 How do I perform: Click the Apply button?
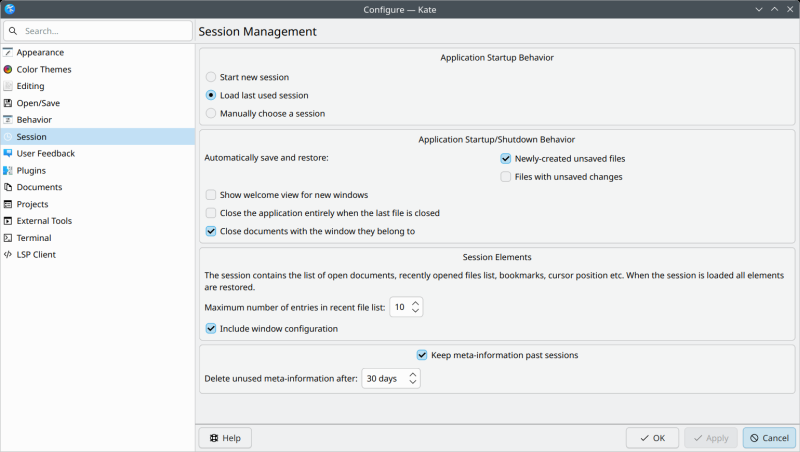(x=711, y=438)
